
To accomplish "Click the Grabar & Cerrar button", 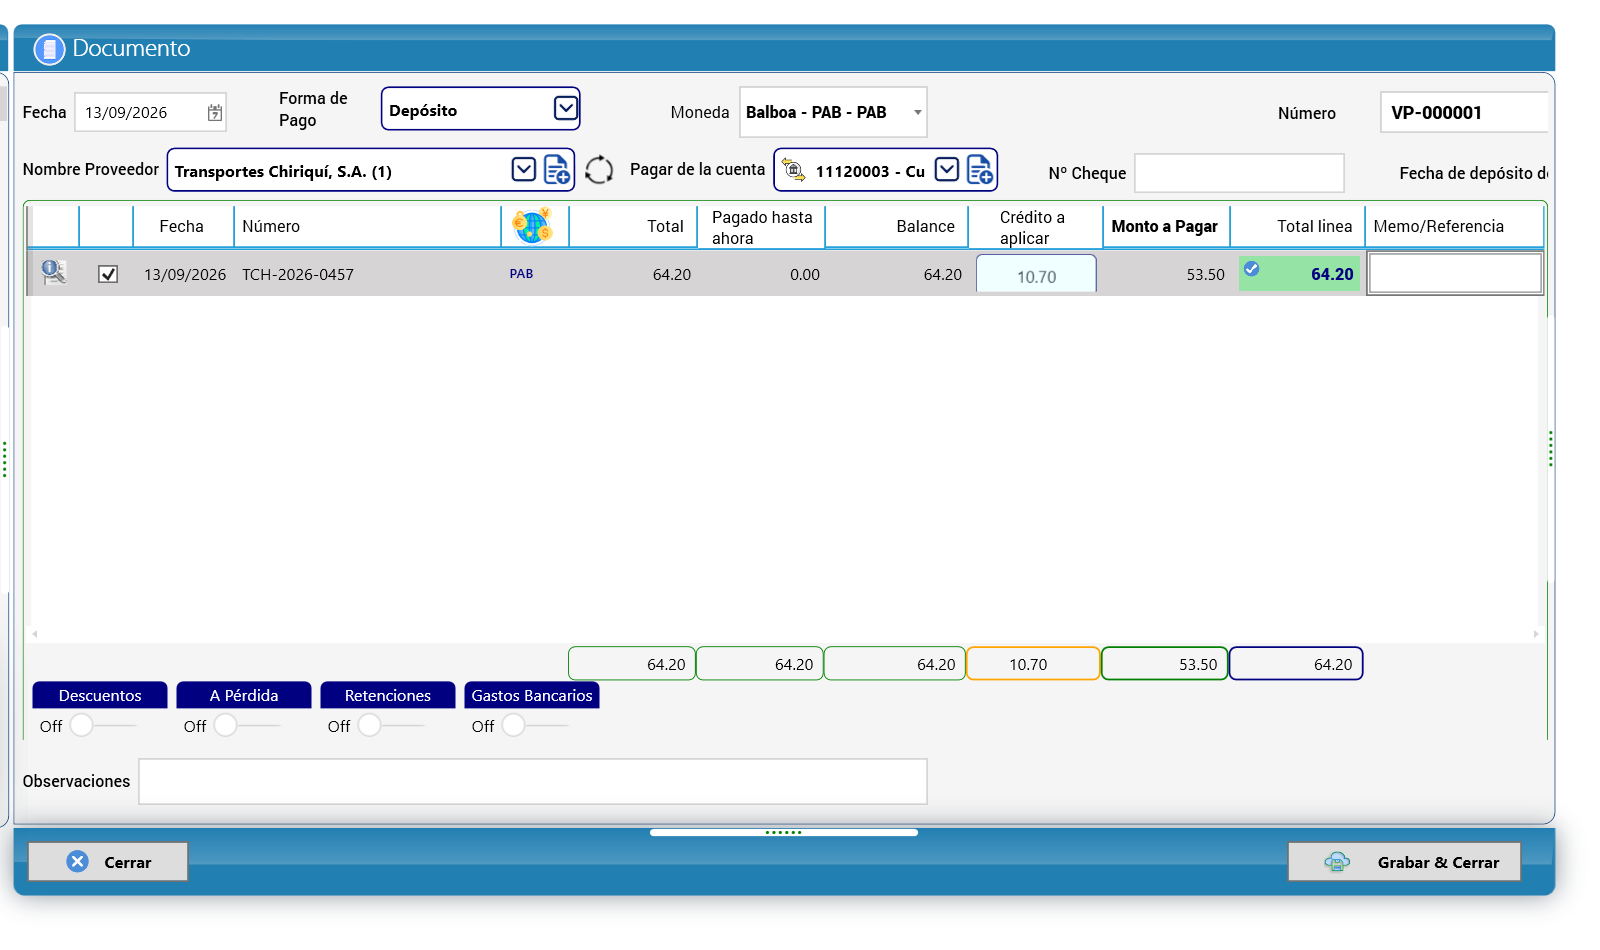I will point(1404,861).
